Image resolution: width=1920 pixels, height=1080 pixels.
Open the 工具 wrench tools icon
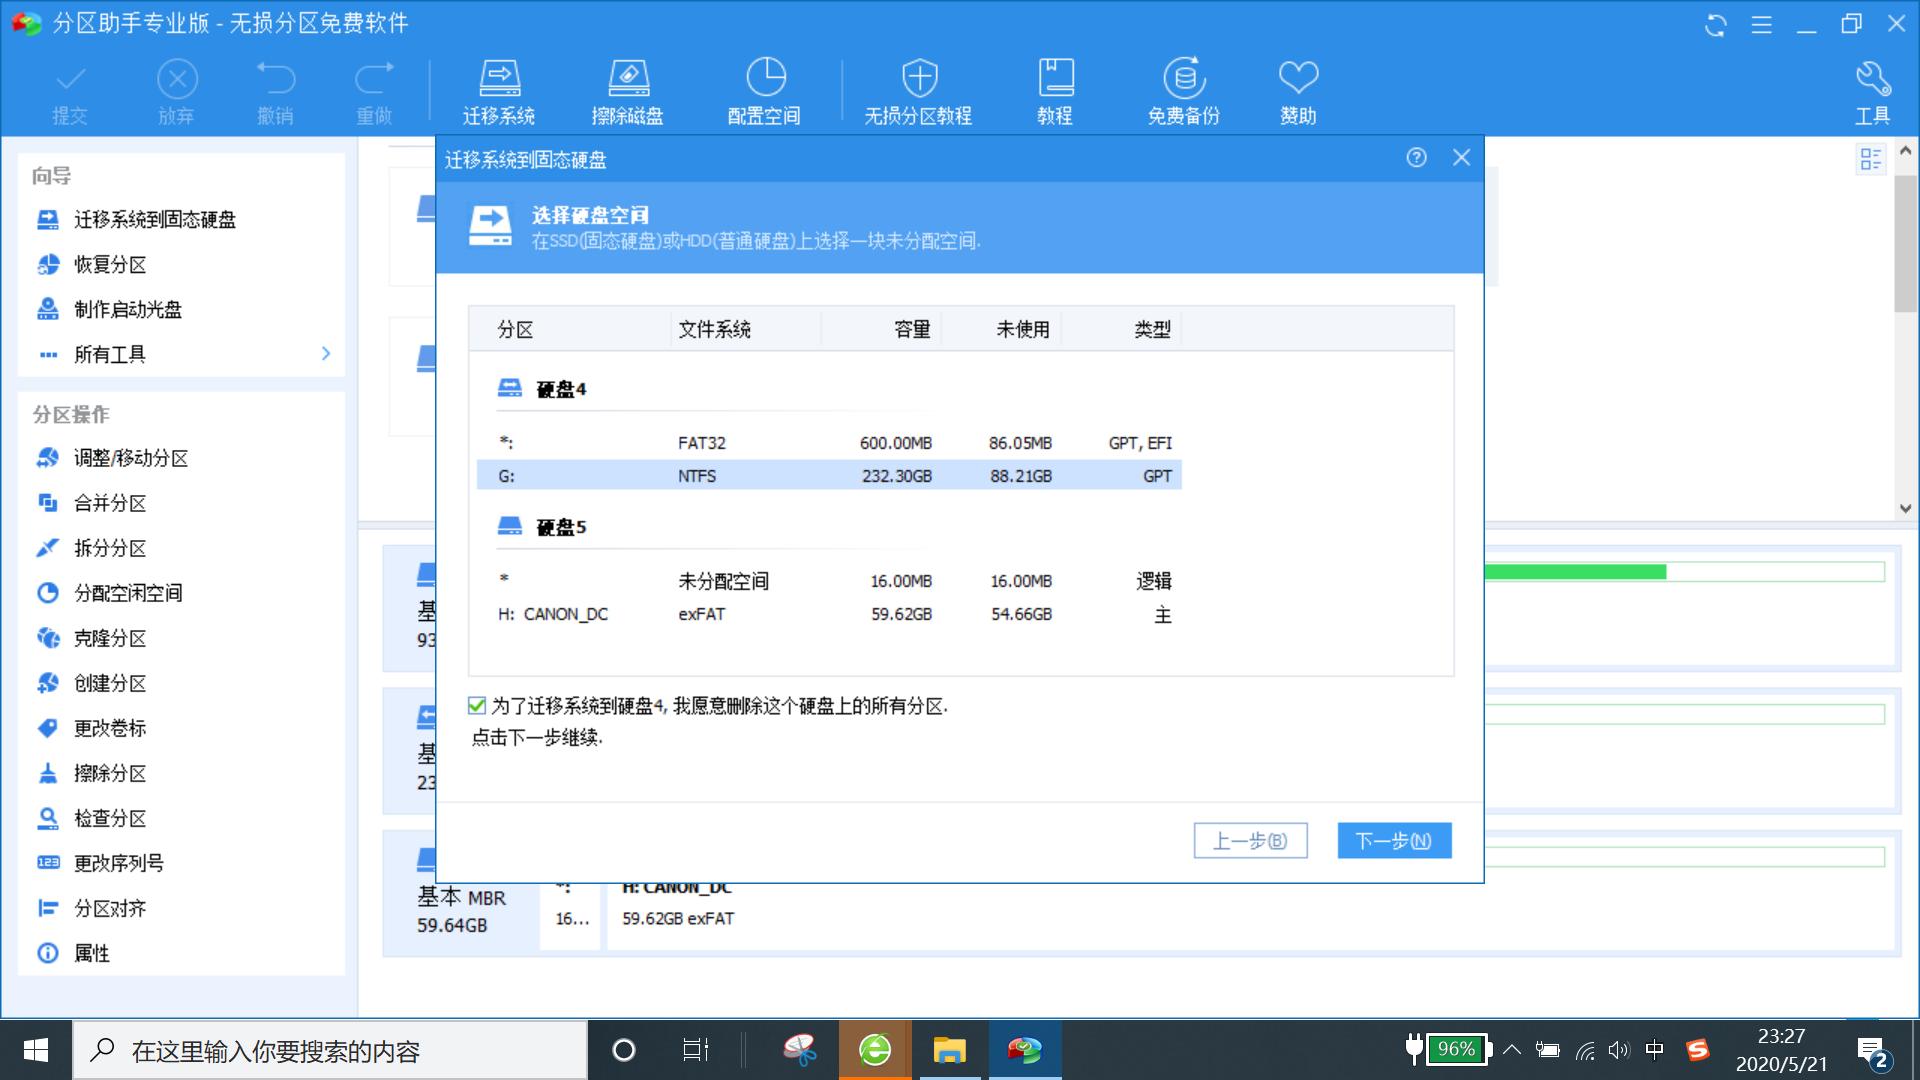click(x=1871, y=88)
